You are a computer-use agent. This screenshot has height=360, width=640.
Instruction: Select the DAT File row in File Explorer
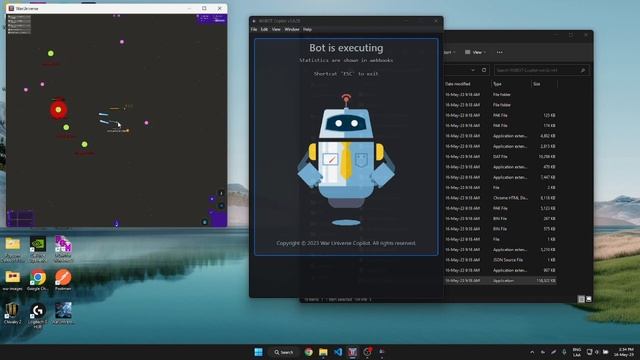point(500,156)
